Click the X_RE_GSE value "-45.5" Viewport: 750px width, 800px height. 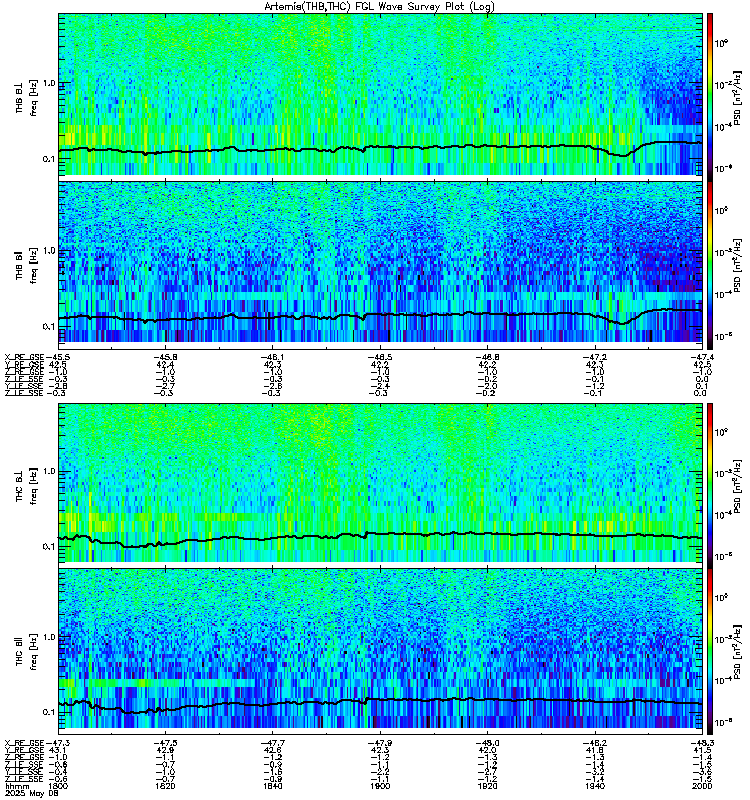57,357
